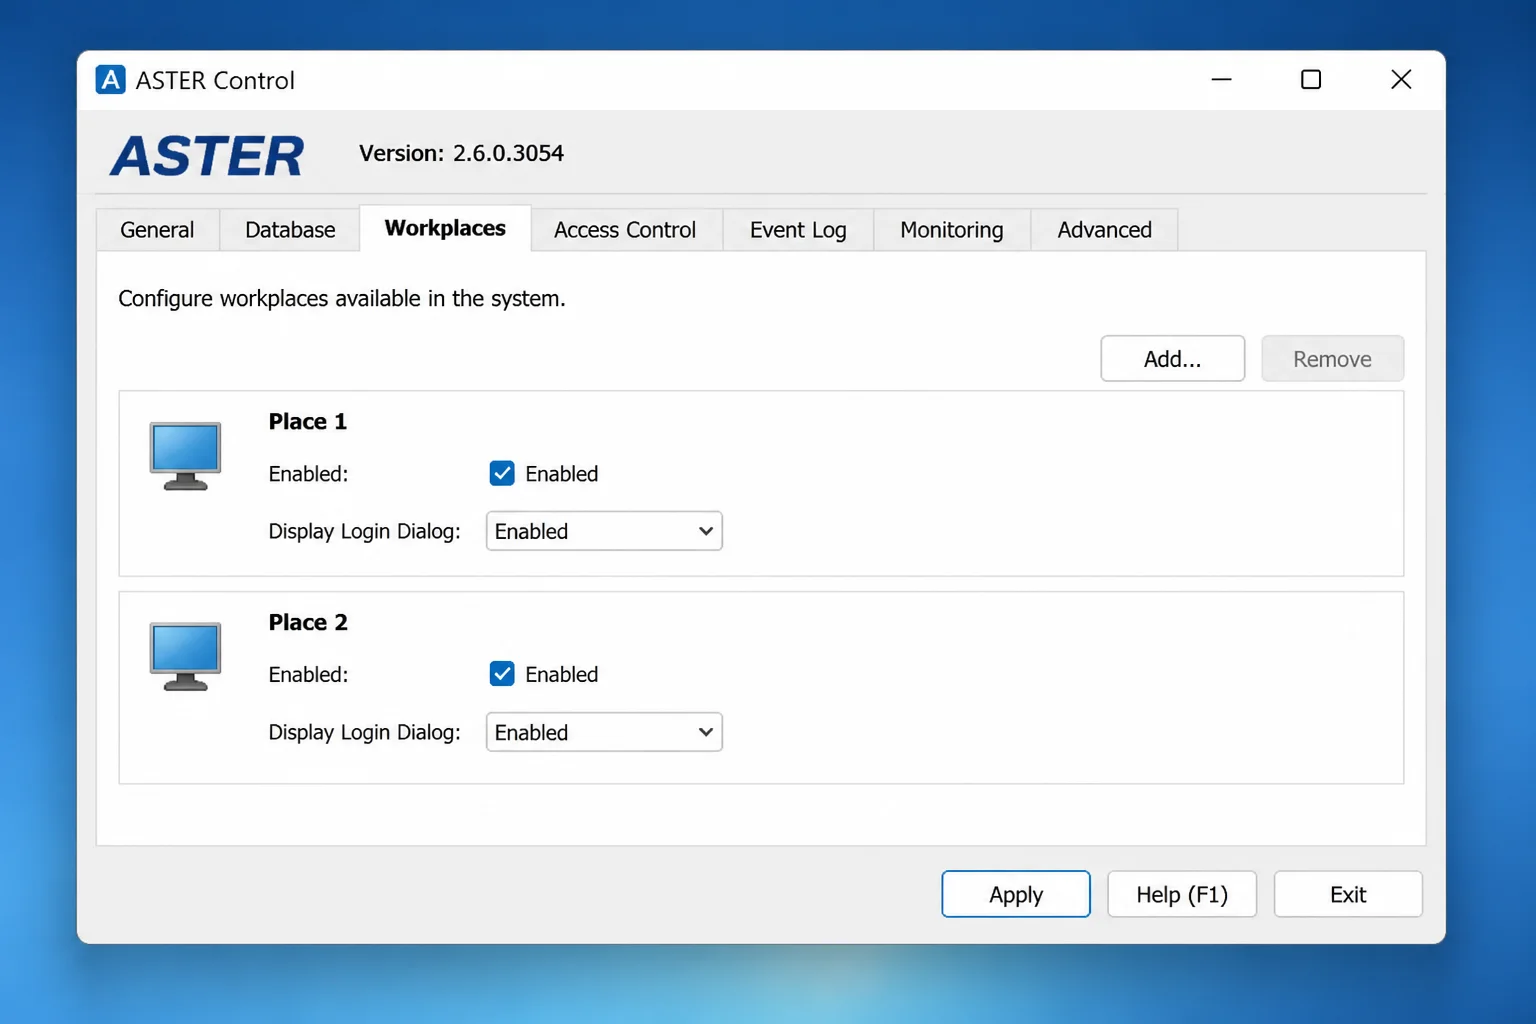Click the Version: 2.6.0.3054 text

click(461, 153)
